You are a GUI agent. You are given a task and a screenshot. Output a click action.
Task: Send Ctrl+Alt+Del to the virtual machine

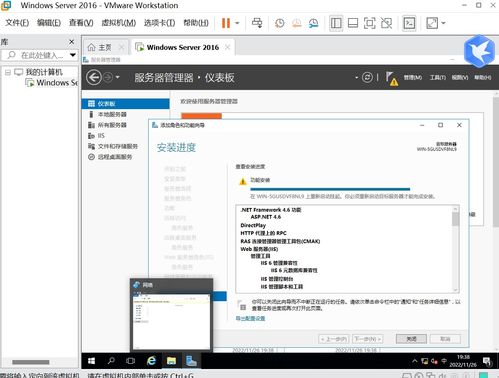click(257, 23)
